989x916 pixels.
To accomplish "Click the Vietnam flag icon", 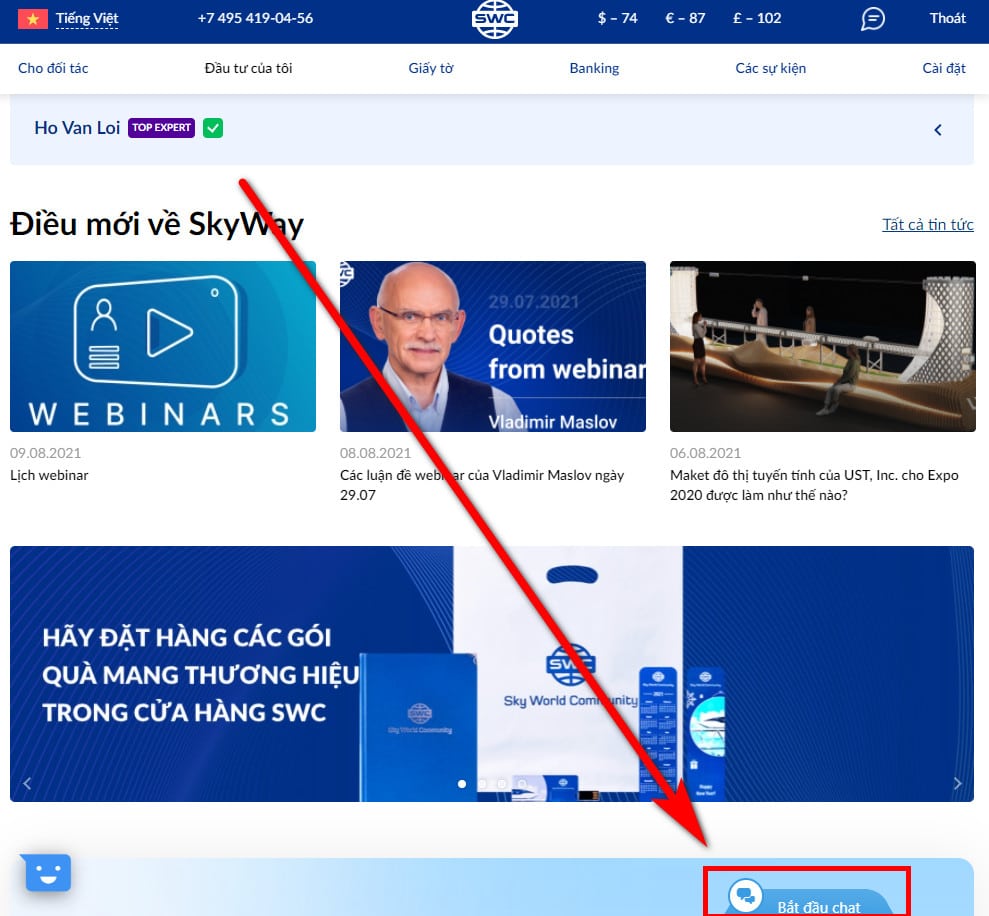I will (33, 19).
